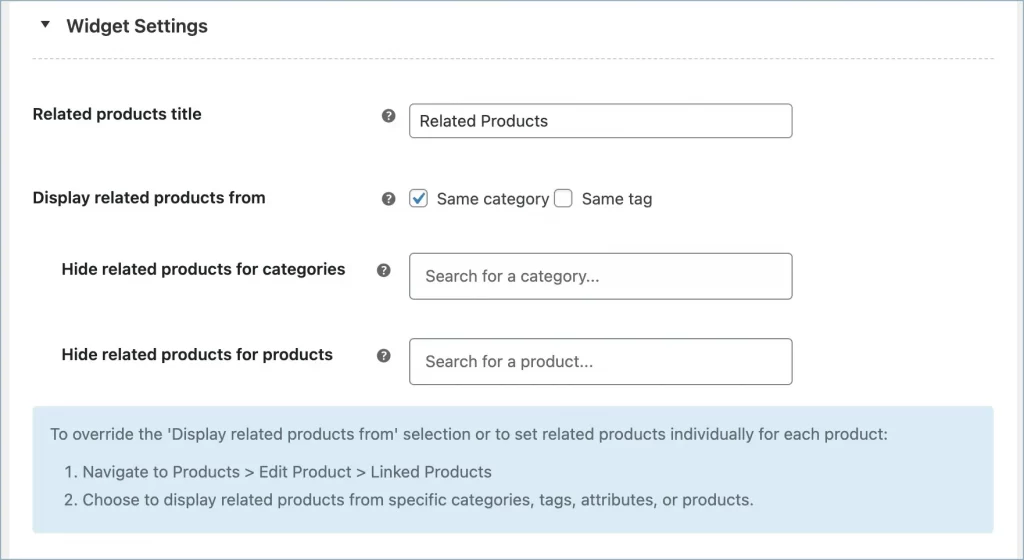Click help icon beside Hide related products for products
Screen dimensions: 1024x560
pos(383,355)
